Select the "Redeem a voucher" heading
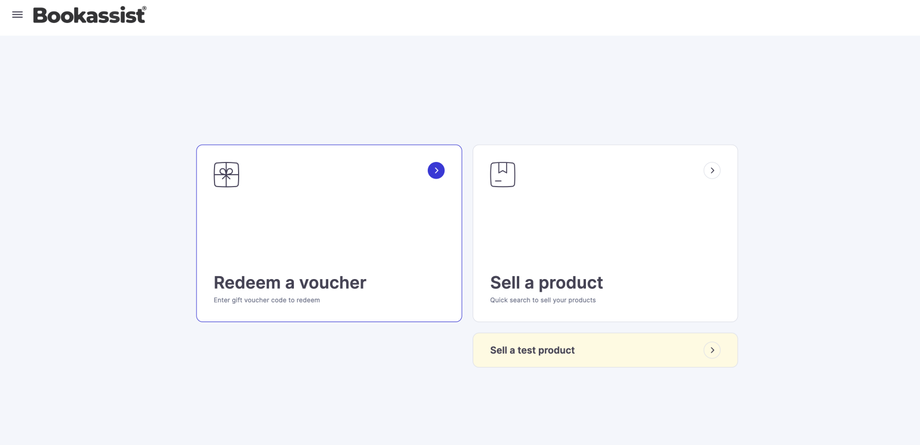The height and width of the screenshot is (445, 920). [290, 283]
